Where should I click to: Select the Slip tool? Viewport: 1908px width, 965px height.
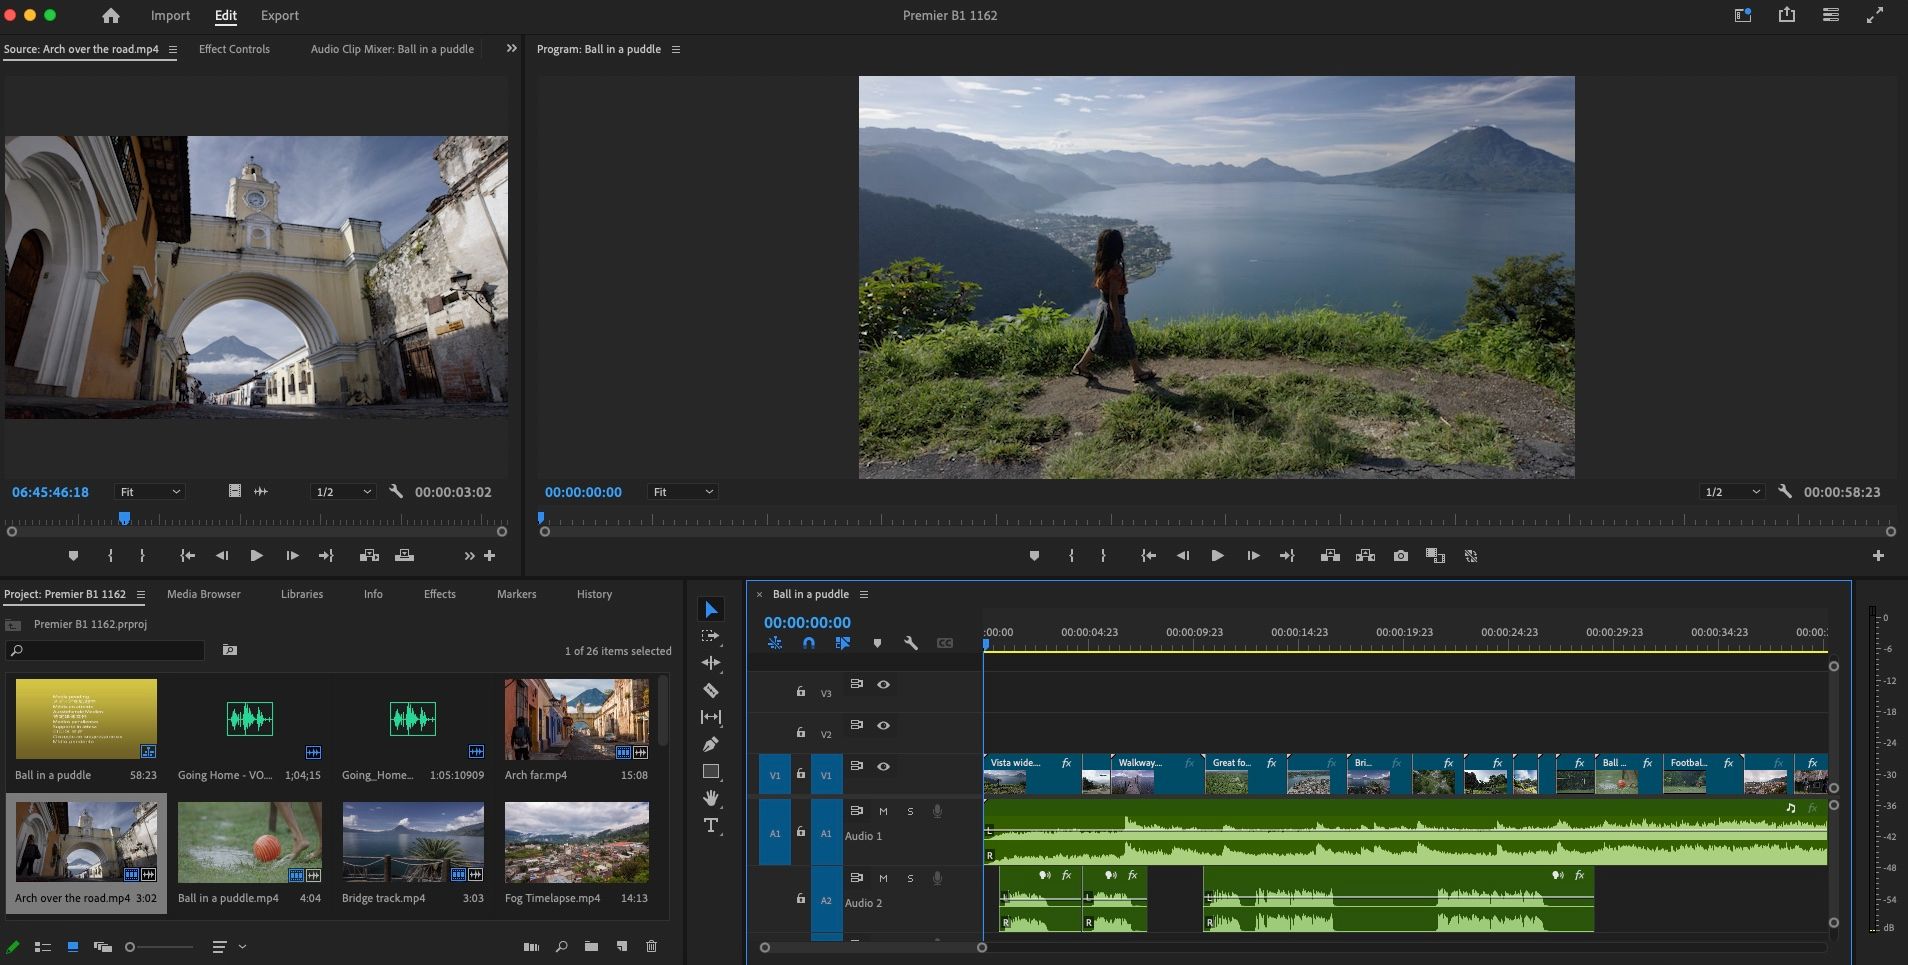click(x=711, y=717)
